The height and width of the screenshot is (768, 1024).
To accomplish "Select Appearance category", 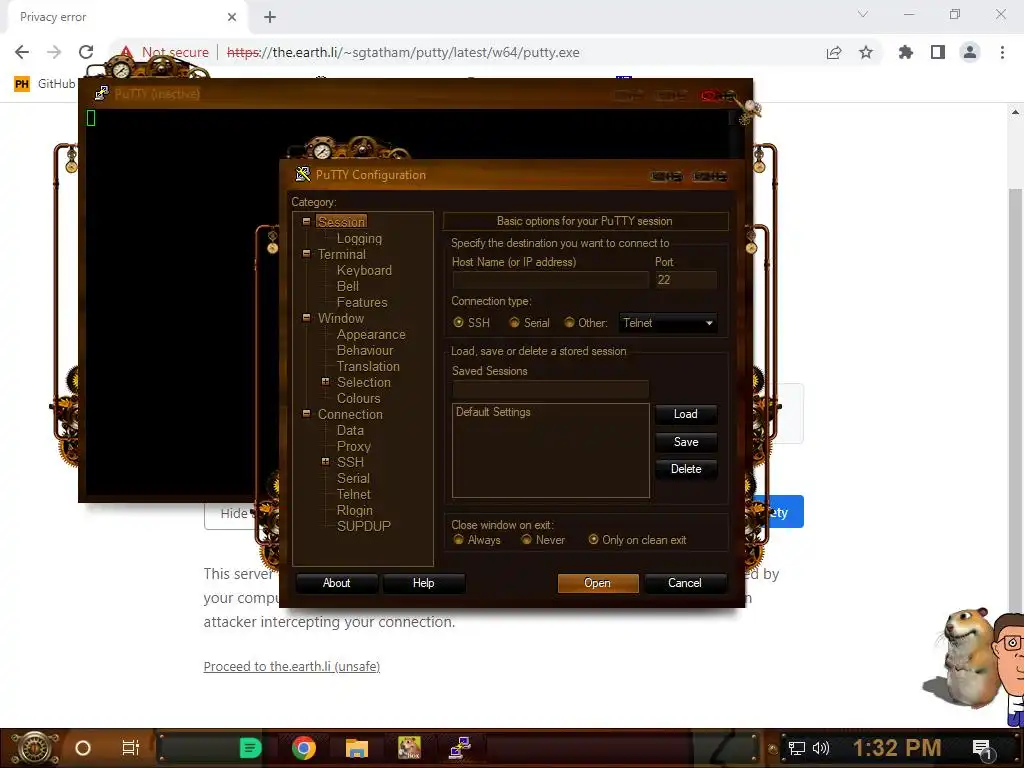I will click(x=371, y=334).
